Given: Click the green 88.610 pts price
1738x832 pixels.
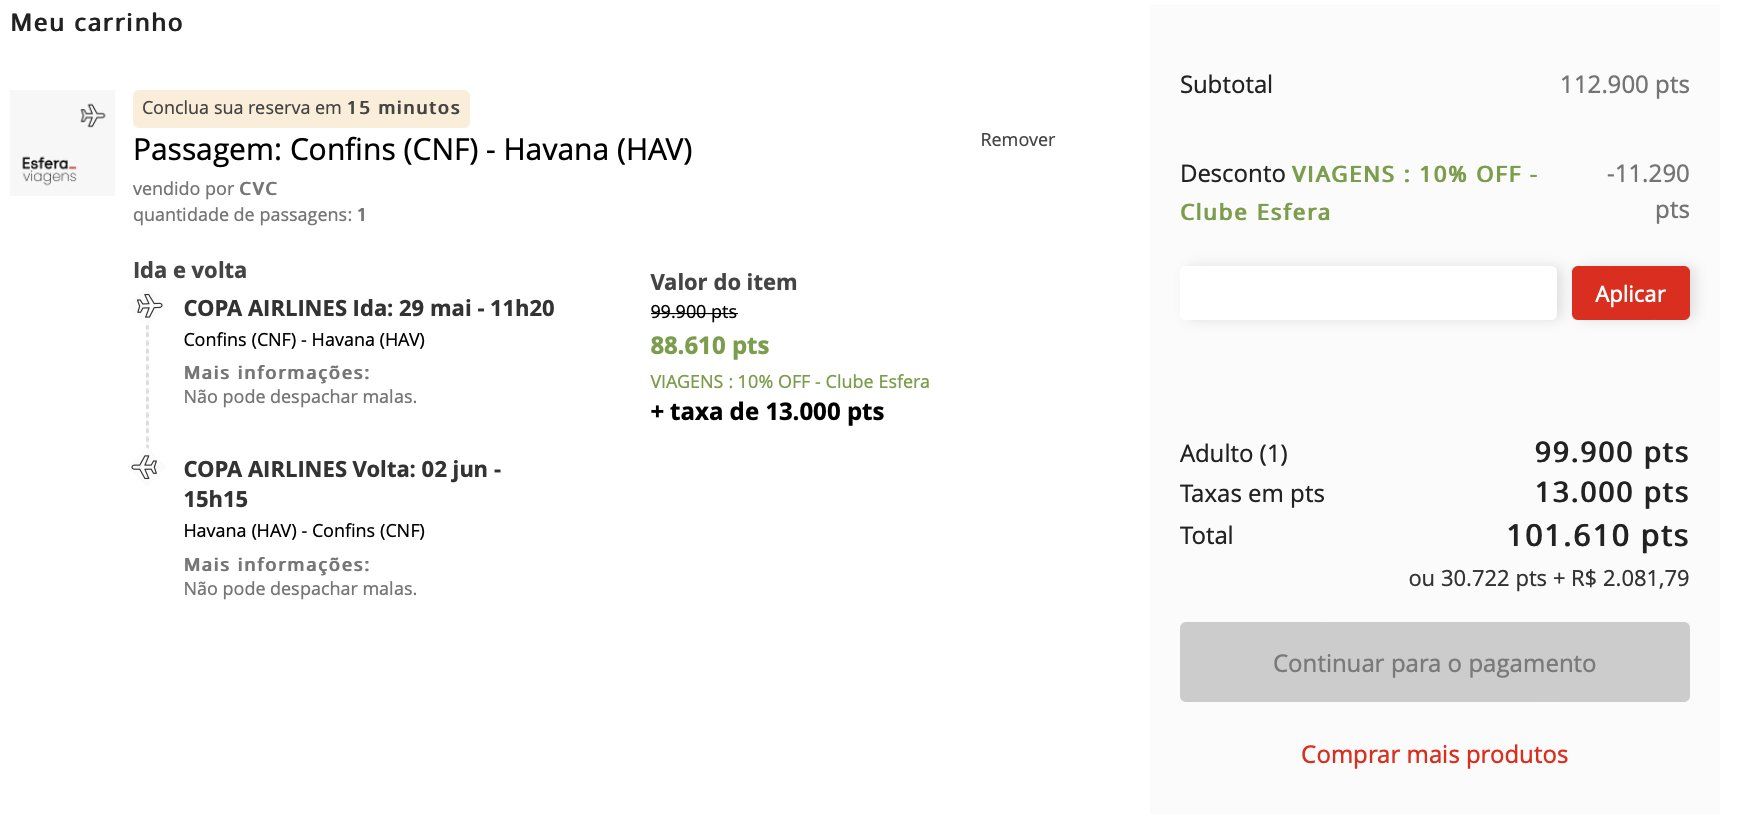Looking at the screenshot, I should click(709, 346).
